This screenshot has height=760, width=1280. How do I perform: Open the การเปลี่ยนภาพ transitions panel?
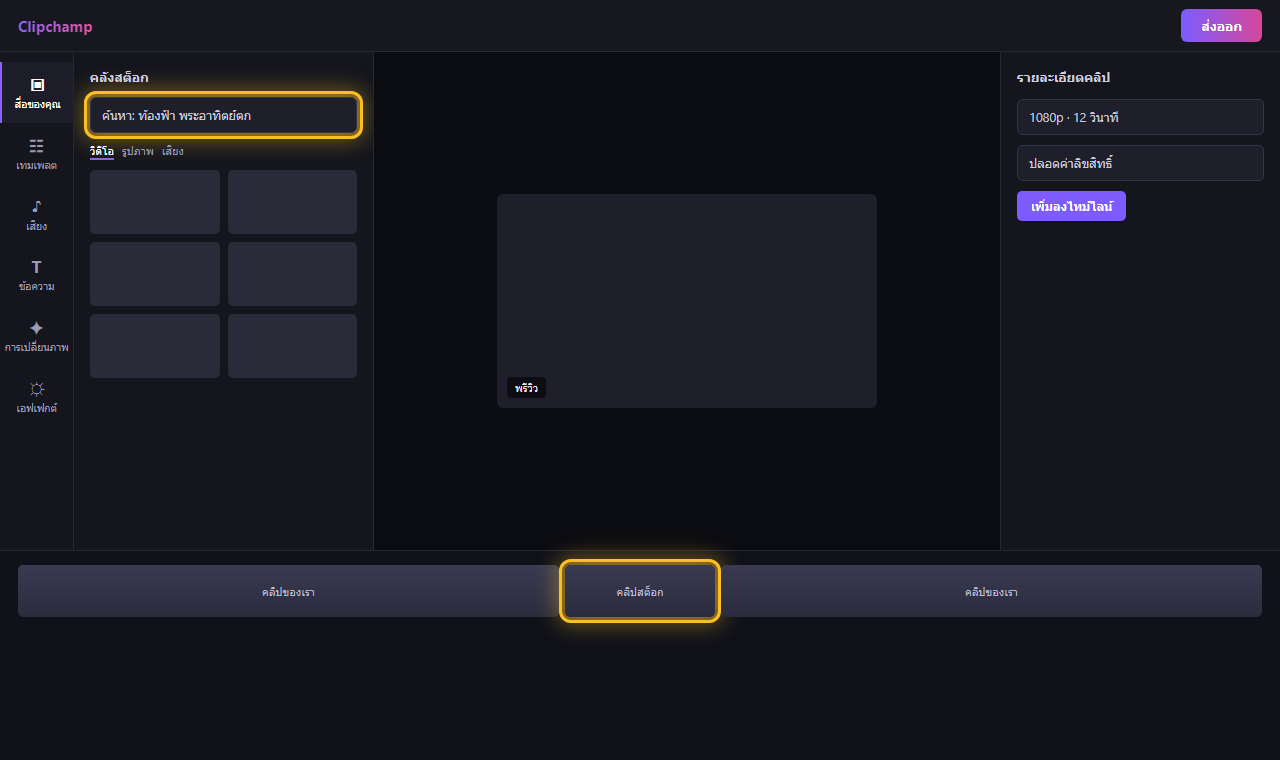[37, 336]
